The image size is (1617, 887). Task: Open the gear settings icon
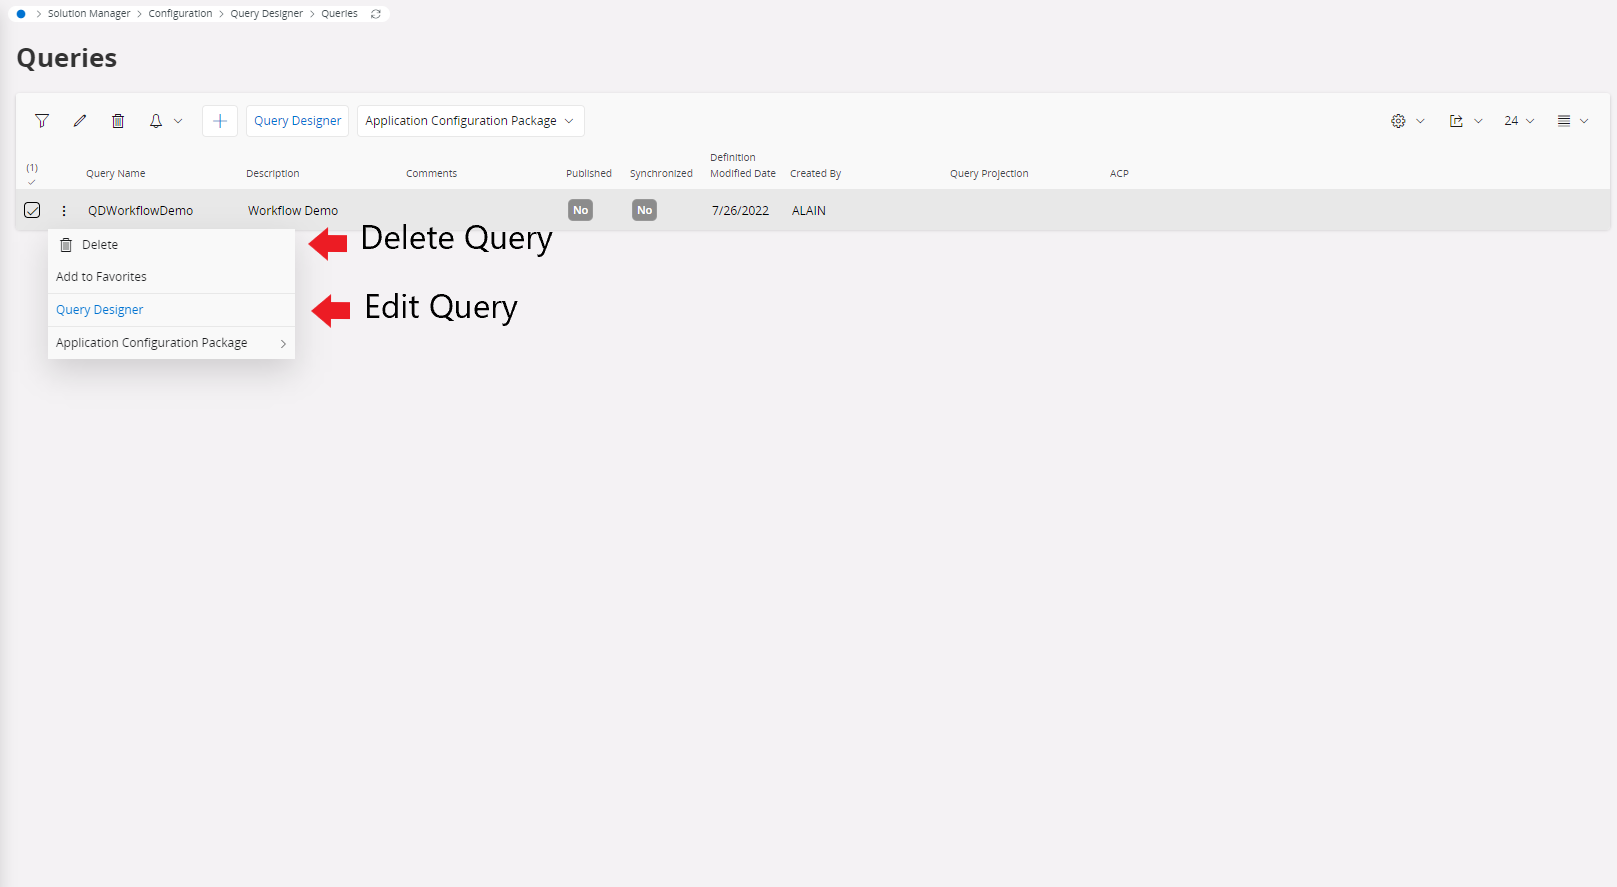[x=1398, y=121]
